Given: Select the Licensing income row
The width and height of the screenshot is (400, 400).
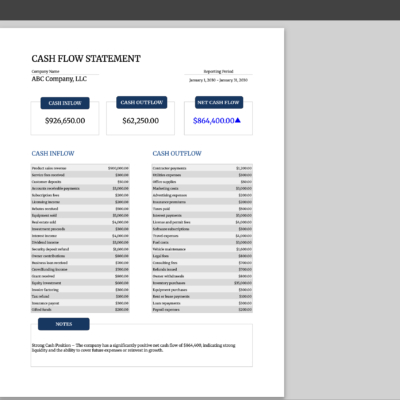Looking at the screenshot, I should coord(80,202).
